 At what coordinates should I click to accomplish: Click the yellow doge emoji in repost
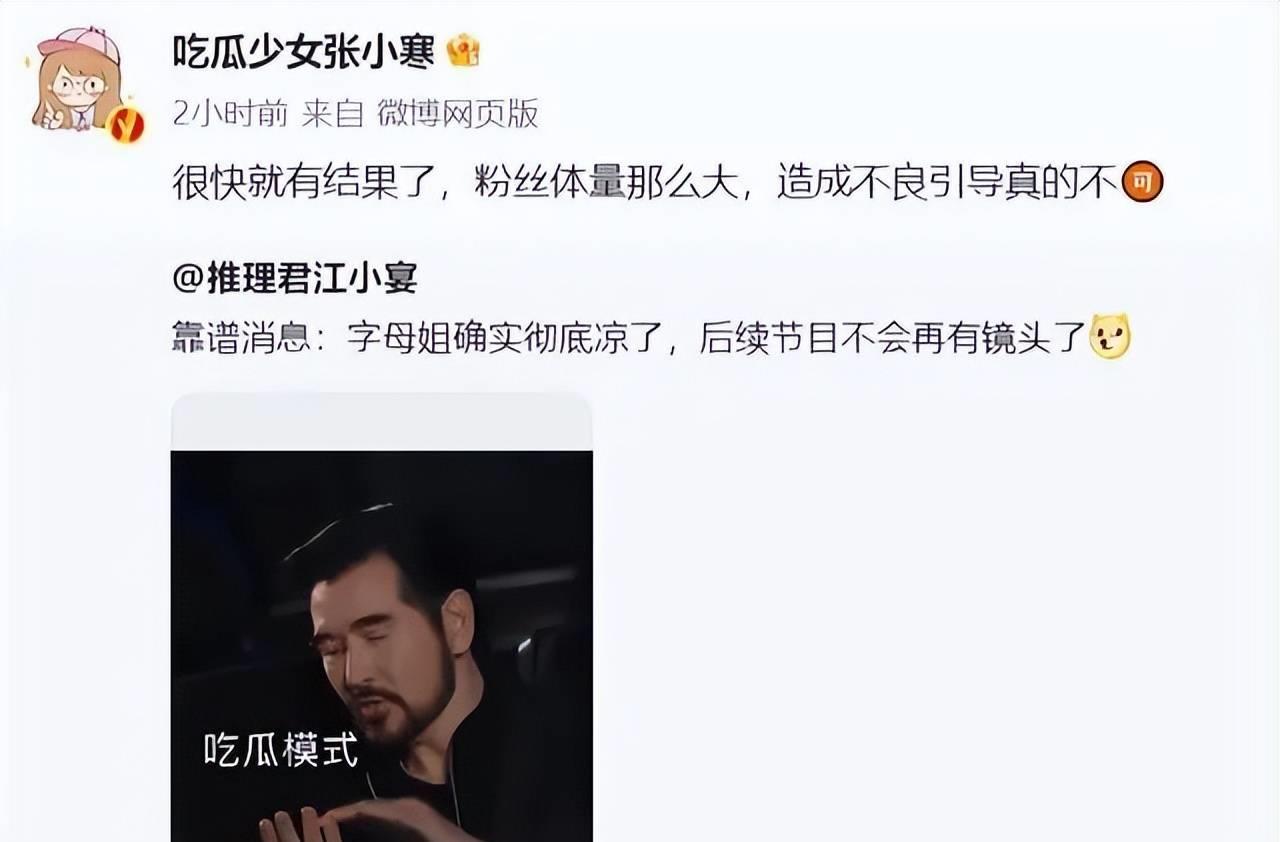coord(1110,337)
